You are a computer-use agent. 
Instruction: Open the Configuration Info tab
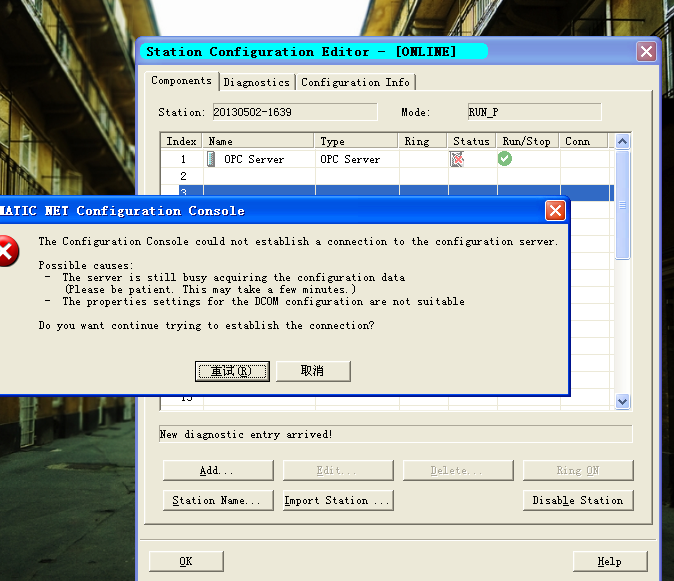coord(355,82)
